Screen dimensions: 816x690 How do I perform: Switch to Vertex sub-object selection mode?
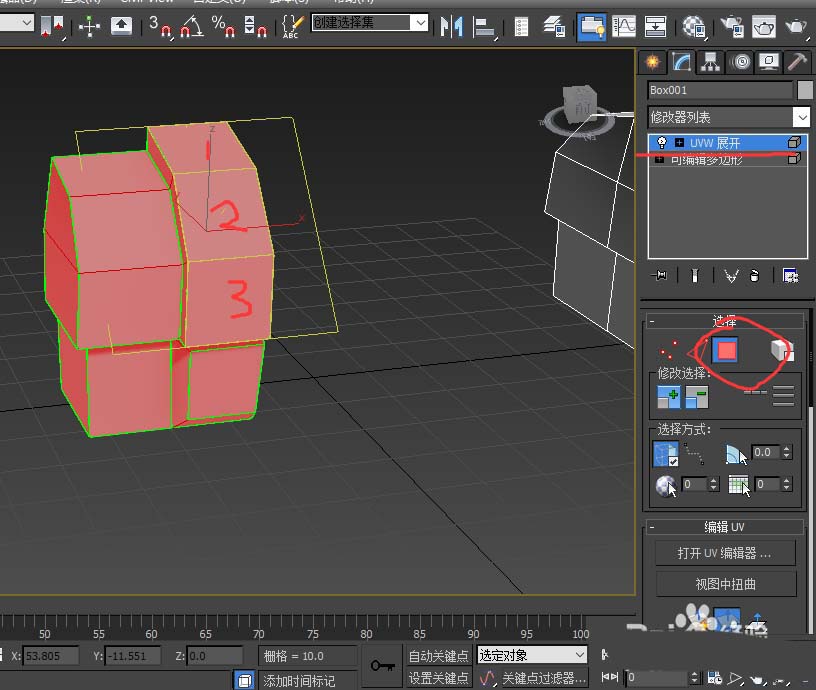667,350
